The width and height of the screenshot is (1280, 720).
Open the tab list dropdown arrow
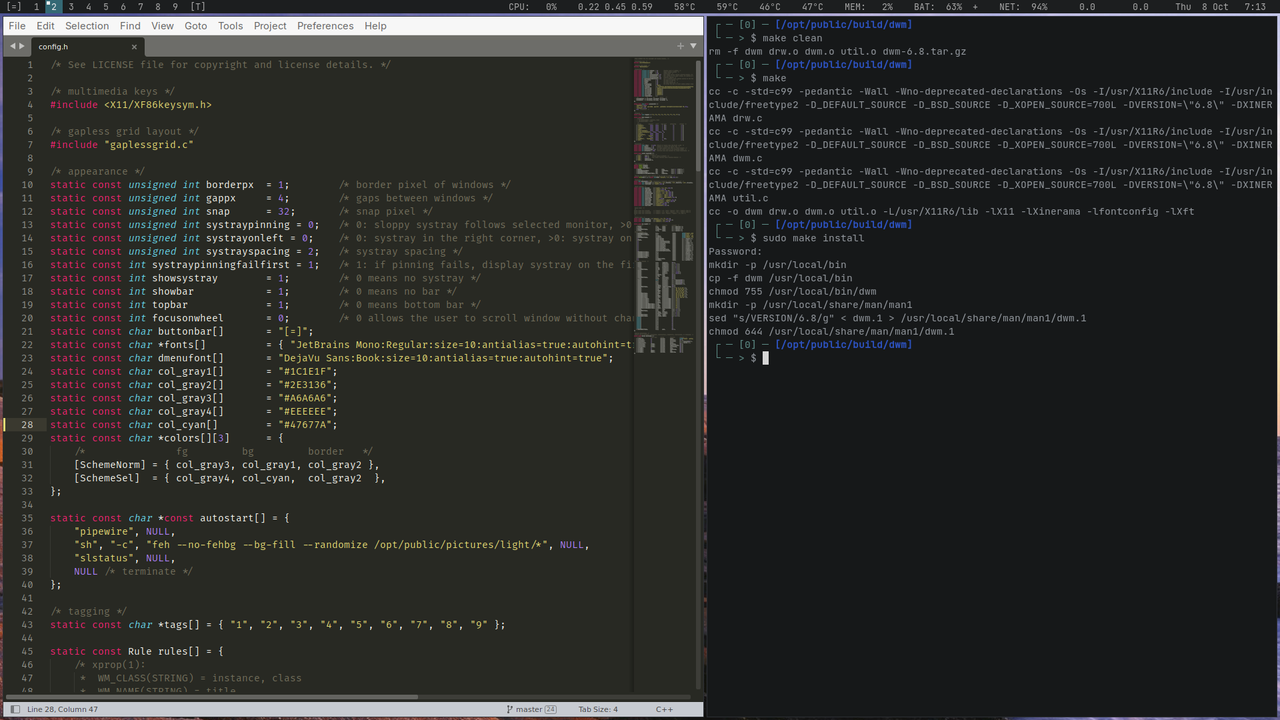tap(694, 46)
